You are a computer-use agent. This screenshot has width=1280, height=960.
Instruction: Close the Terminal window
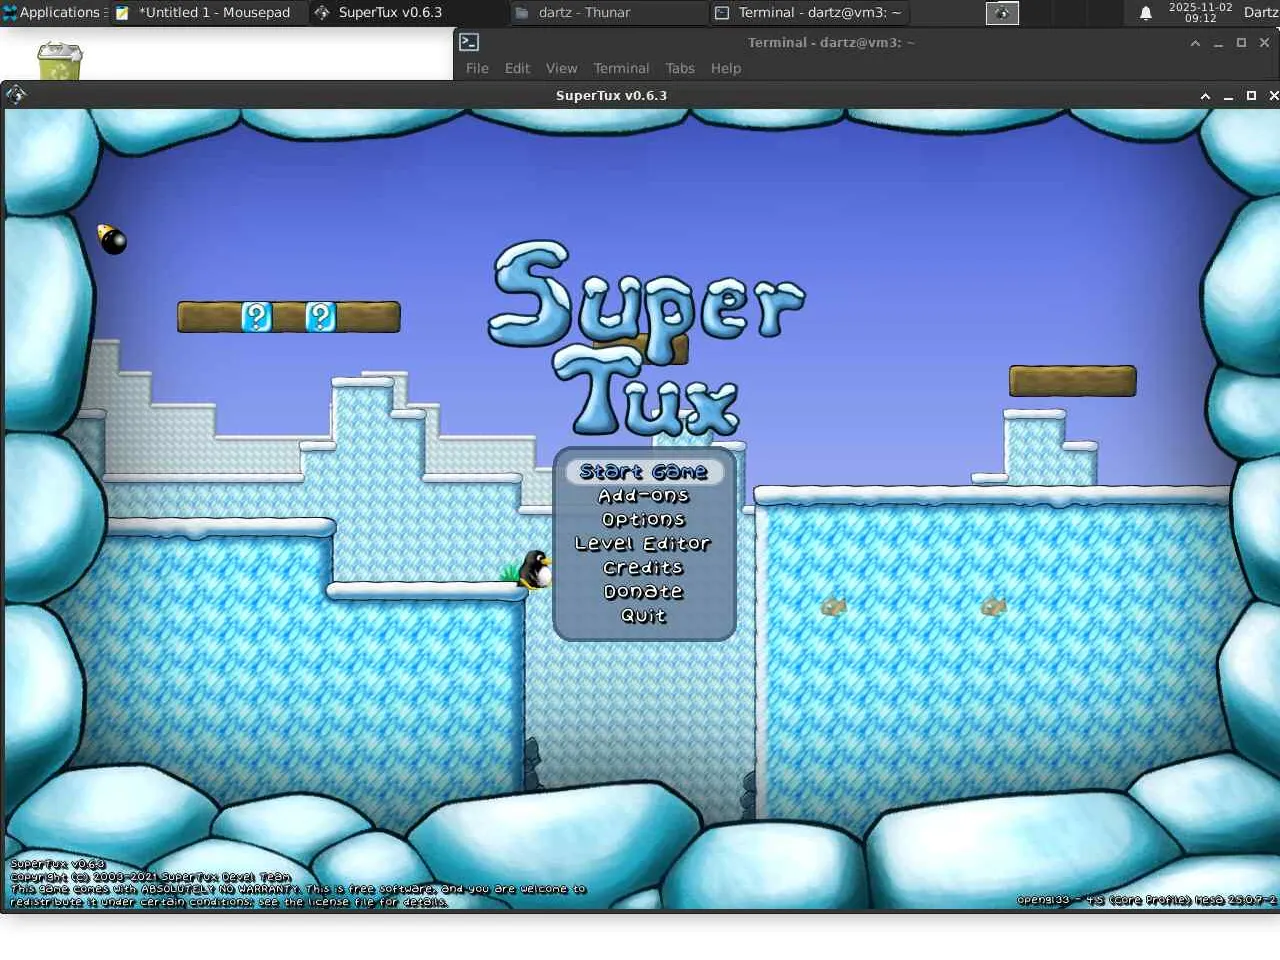tap(1264, 43)
